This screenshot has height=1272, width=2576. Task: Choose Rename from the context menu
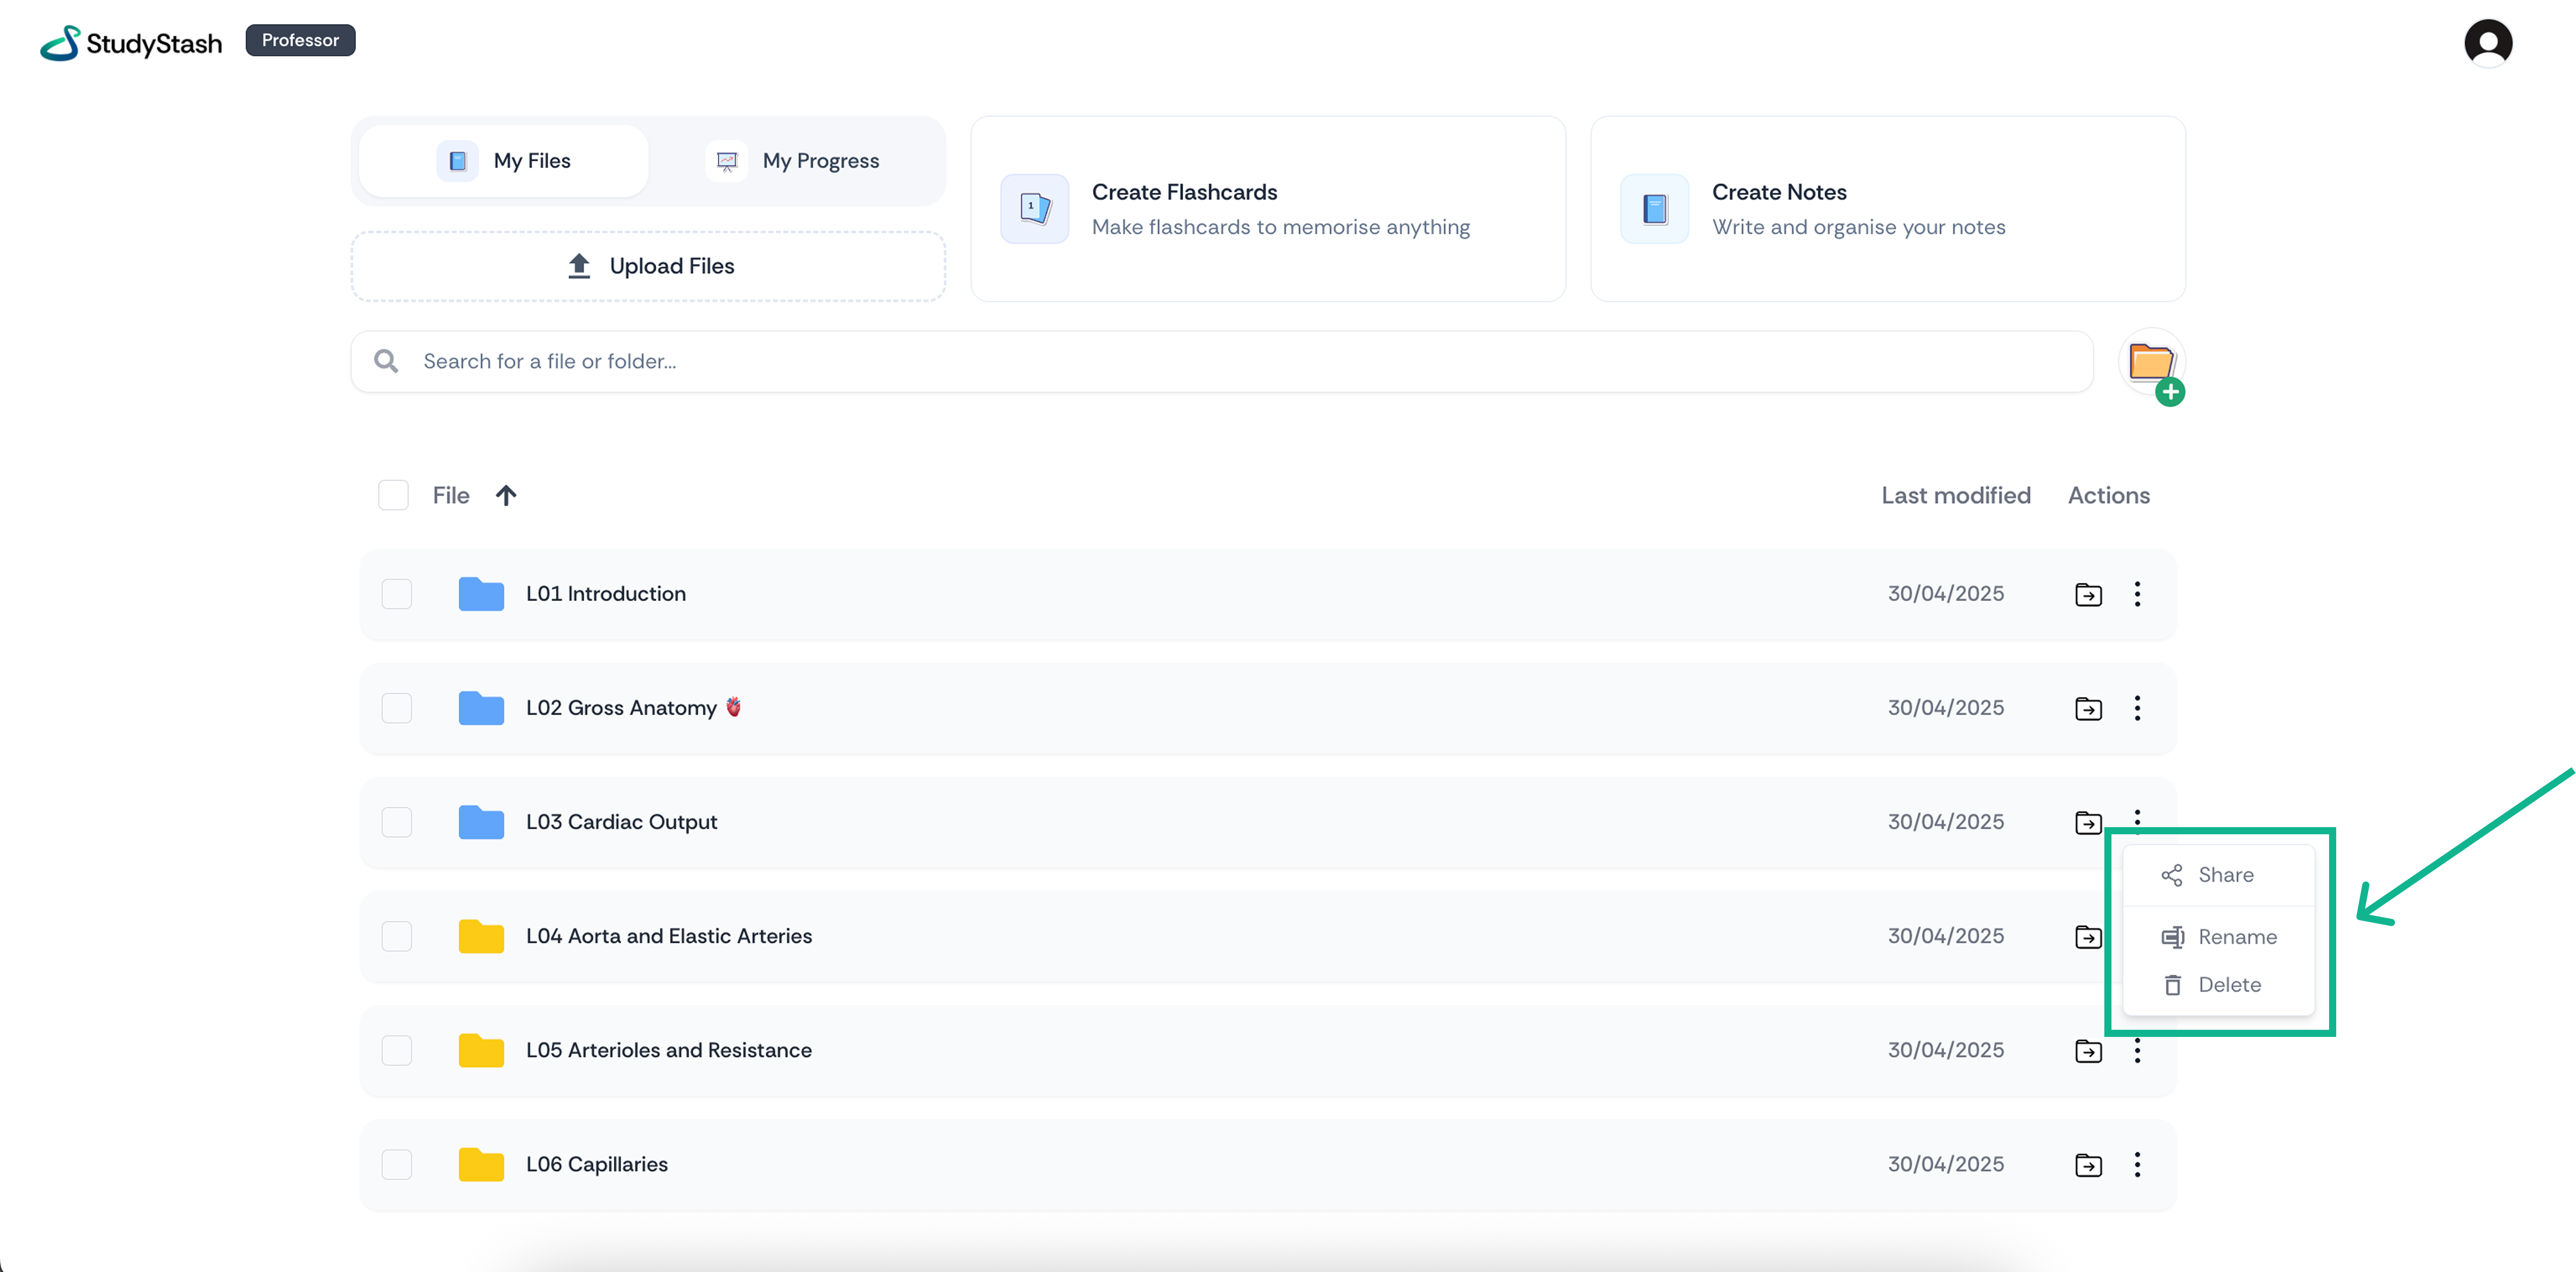2218,937
